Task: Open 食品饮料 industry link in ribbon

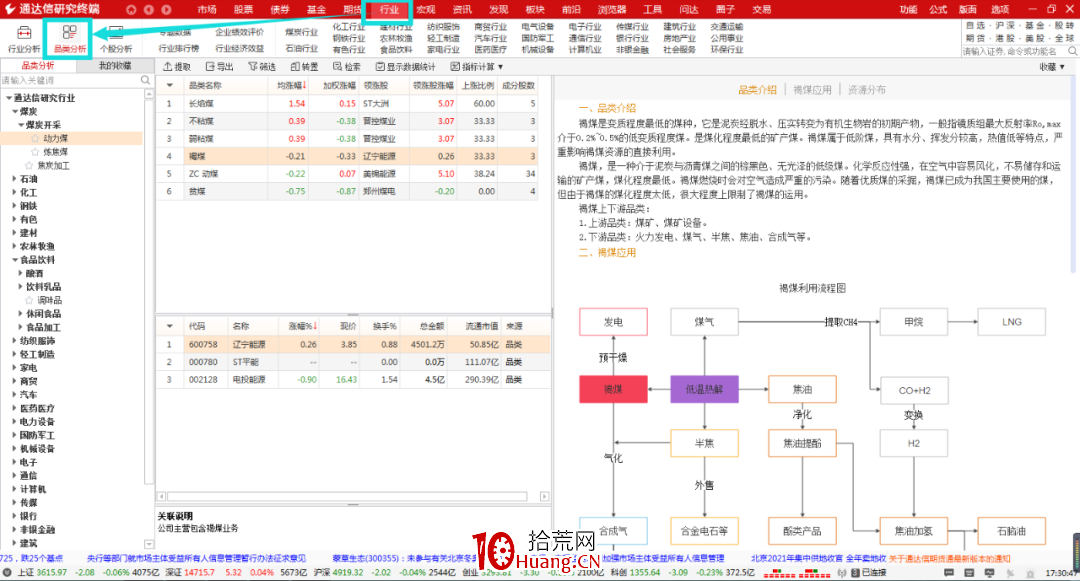Action: point(396,50)
